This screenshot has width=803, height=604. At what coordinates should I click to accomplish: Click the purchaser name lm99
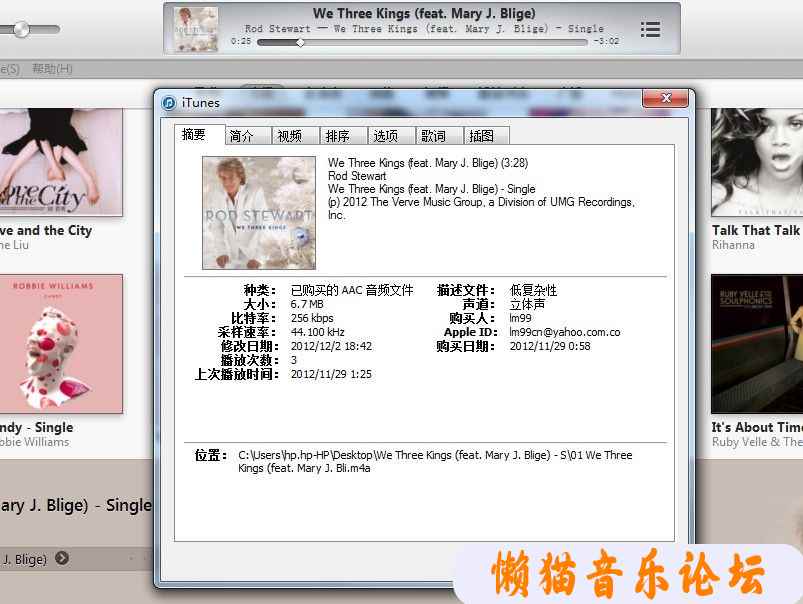tap(520, 318)
